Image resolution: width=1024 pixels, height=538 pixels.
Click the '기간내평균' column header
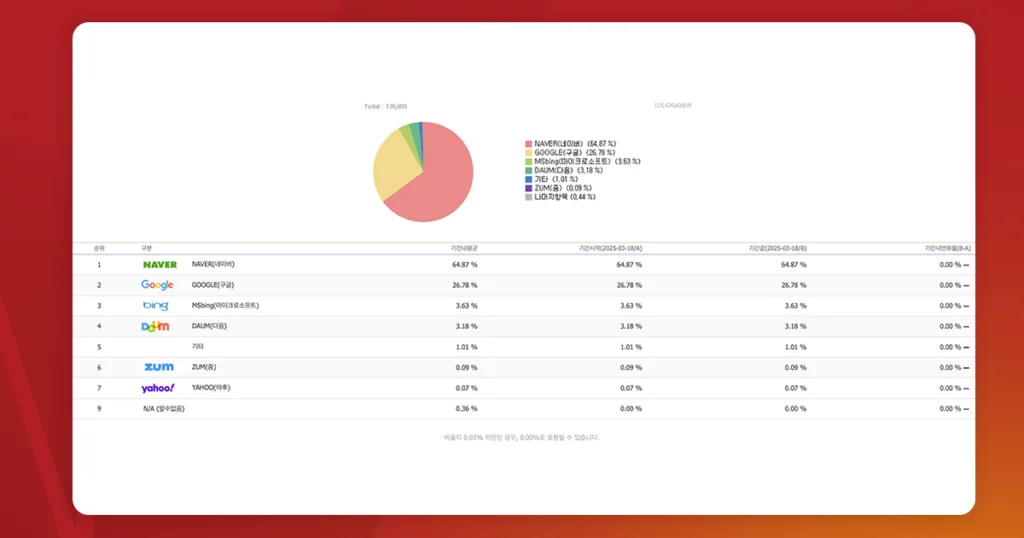pyautogui.click(x=464, y=248)
